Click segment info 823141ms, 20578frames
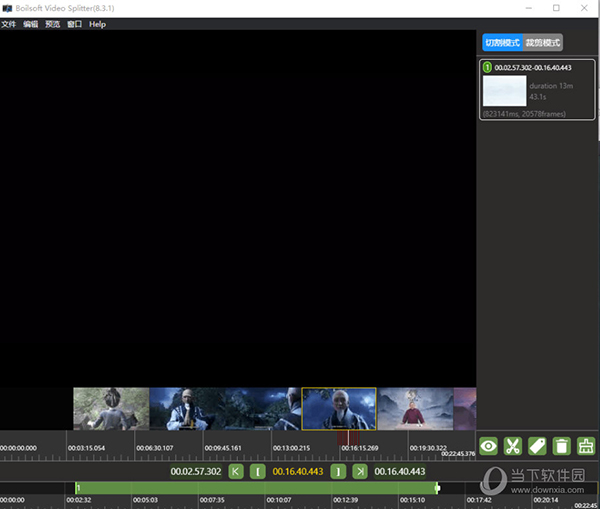Image resolution: width=600 pixels, height=509 pixels. tap(524, 114)
